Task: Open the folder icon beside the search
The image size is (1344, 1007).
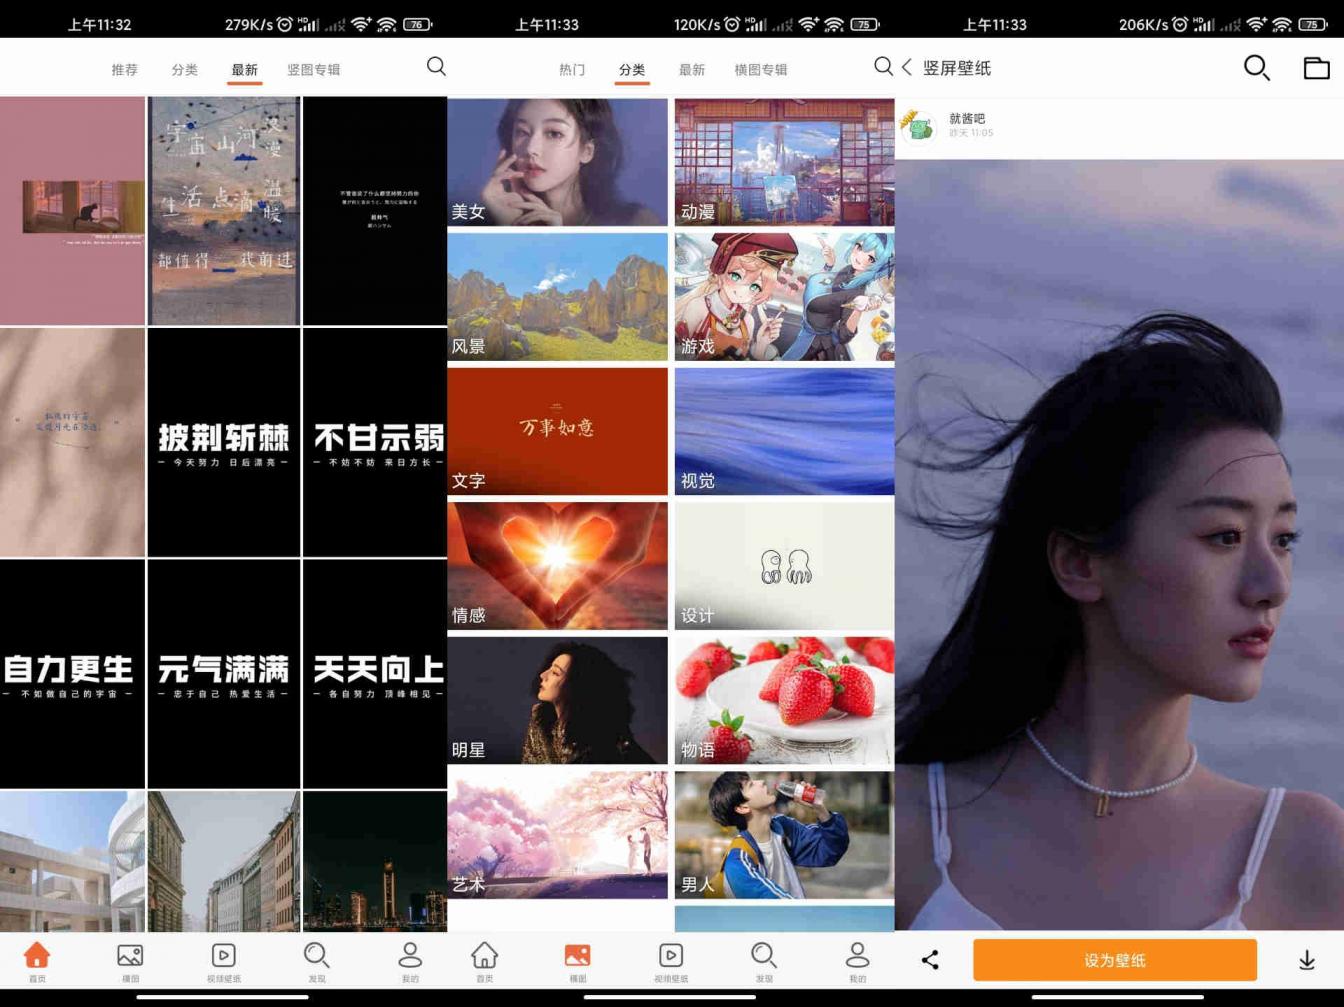Action: [1316, 68]
